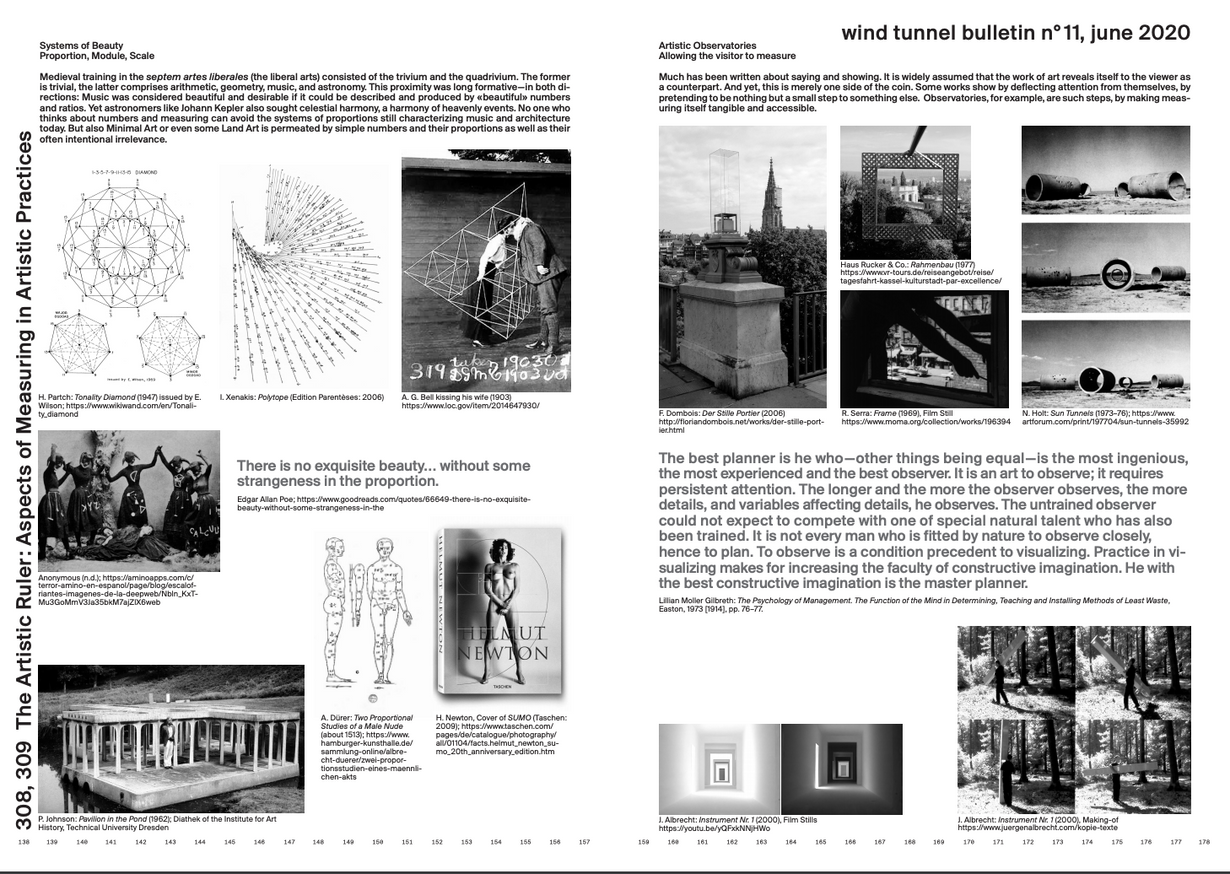Select the Rahmenbau framed landscape photo
Viewport: 1230px width, 874px height.
(905, 191)
